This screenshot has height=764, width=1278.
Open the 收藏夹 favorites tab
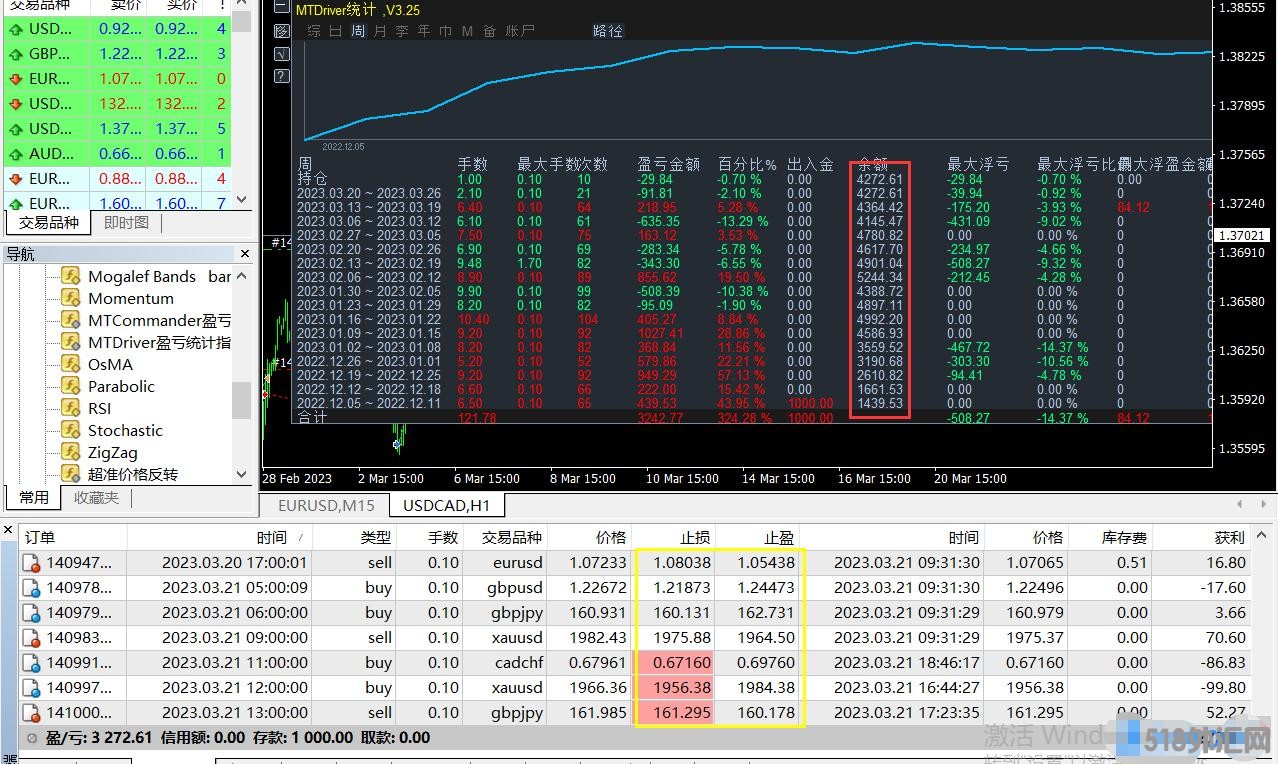(x=96, y=497)
